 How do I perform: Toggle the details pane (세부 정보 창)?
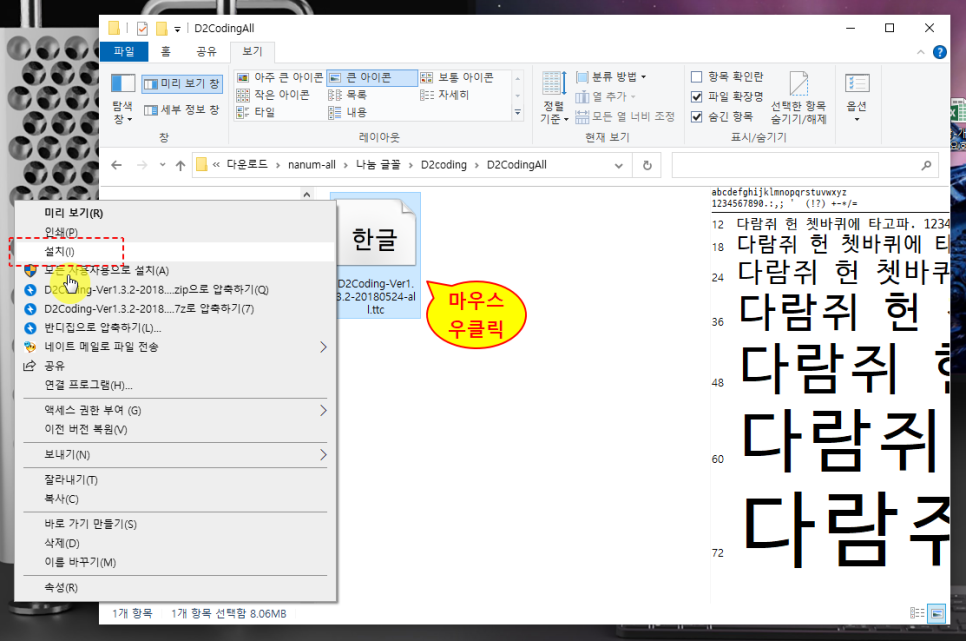[x=182, y=110]
